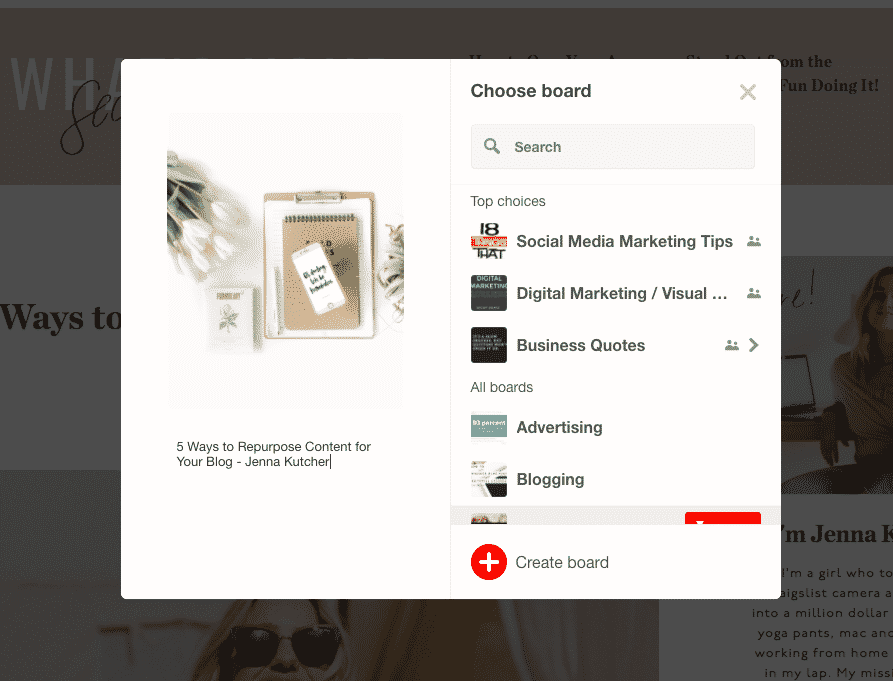The image size is (893, 681).
Task: Click the magnifying glass search icon
Action: pos(491,146)
